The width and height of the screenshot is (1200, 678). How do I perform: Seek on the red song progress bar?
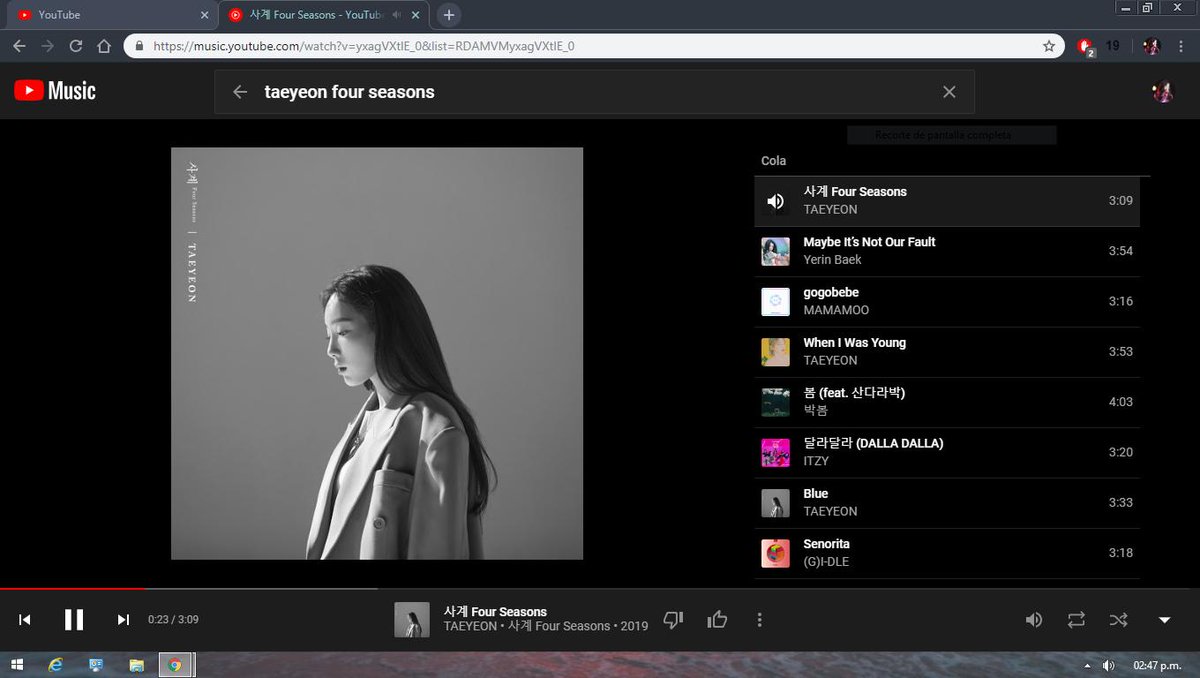[72, 588]
